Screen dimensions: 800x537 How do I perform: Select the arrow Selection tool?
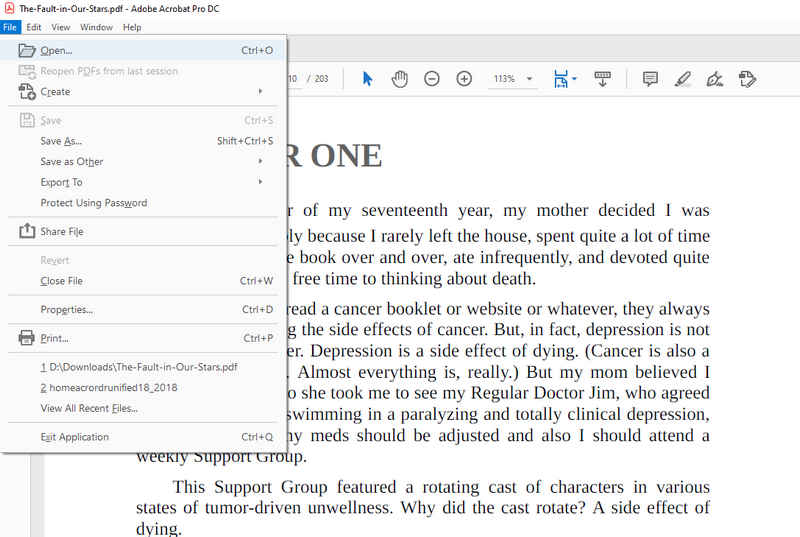367,79
